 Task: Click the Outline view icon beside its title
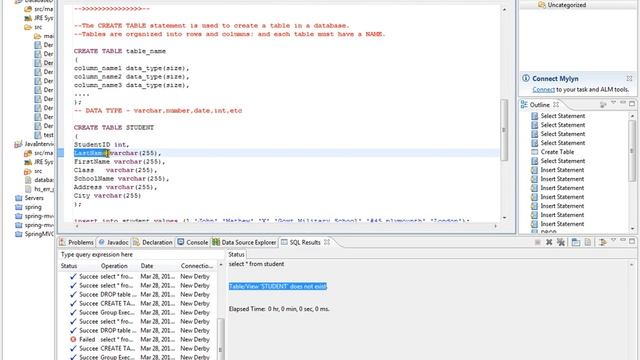tap(524, 105)
